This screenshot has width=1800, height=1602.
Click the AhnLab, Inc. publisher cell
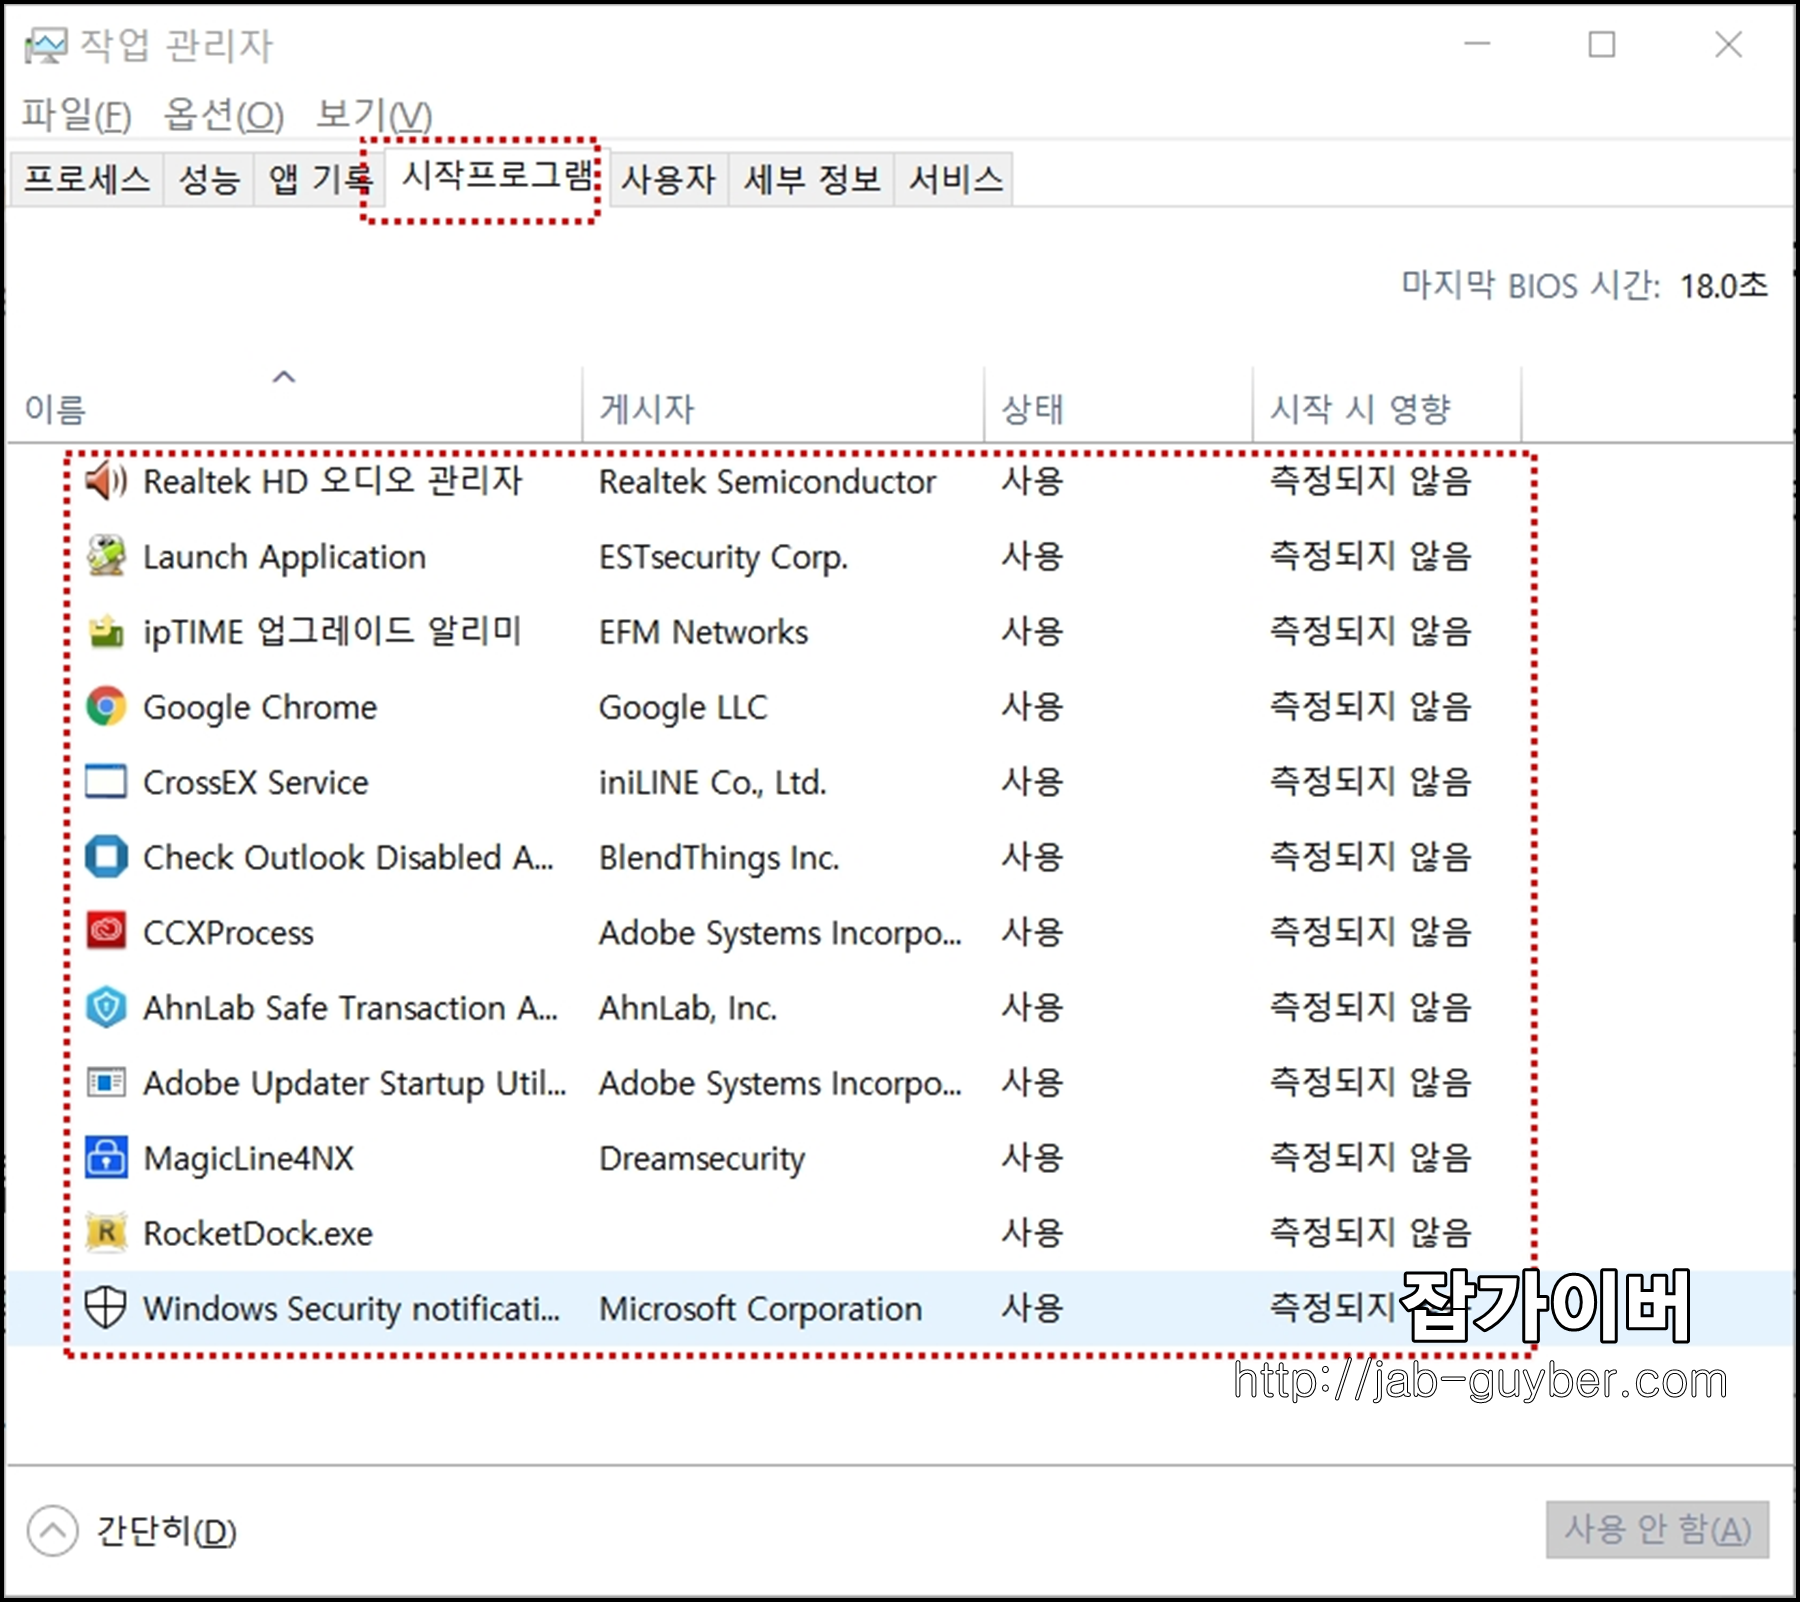(x=687, y=1008)
